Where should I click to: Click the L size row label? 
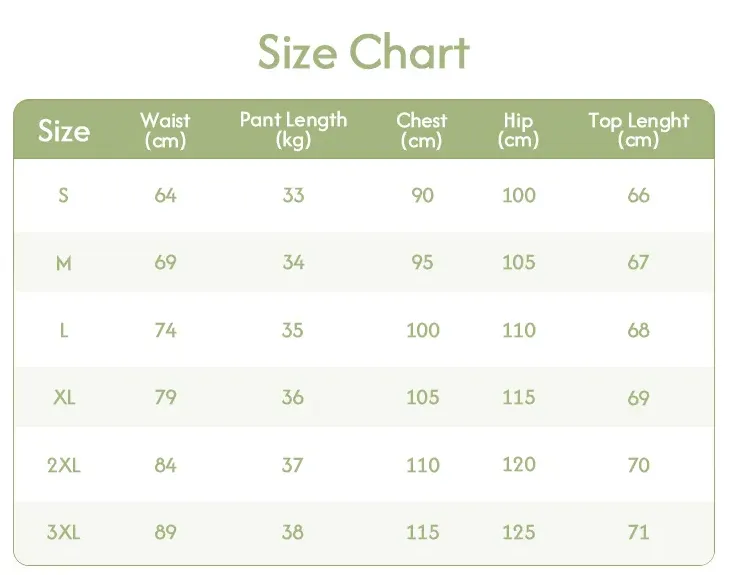click(64, 330)
